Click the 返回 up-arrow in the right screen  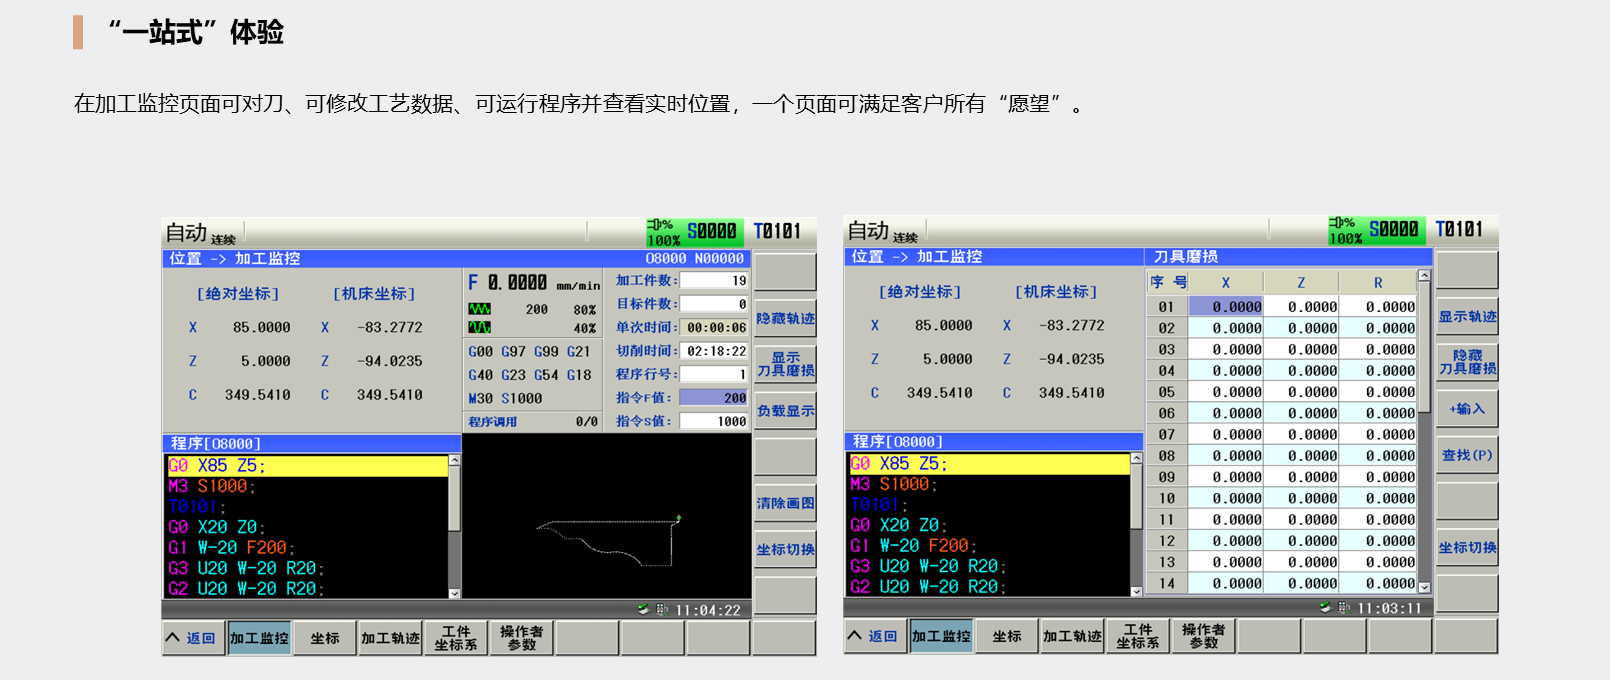(x=855, y=635)
